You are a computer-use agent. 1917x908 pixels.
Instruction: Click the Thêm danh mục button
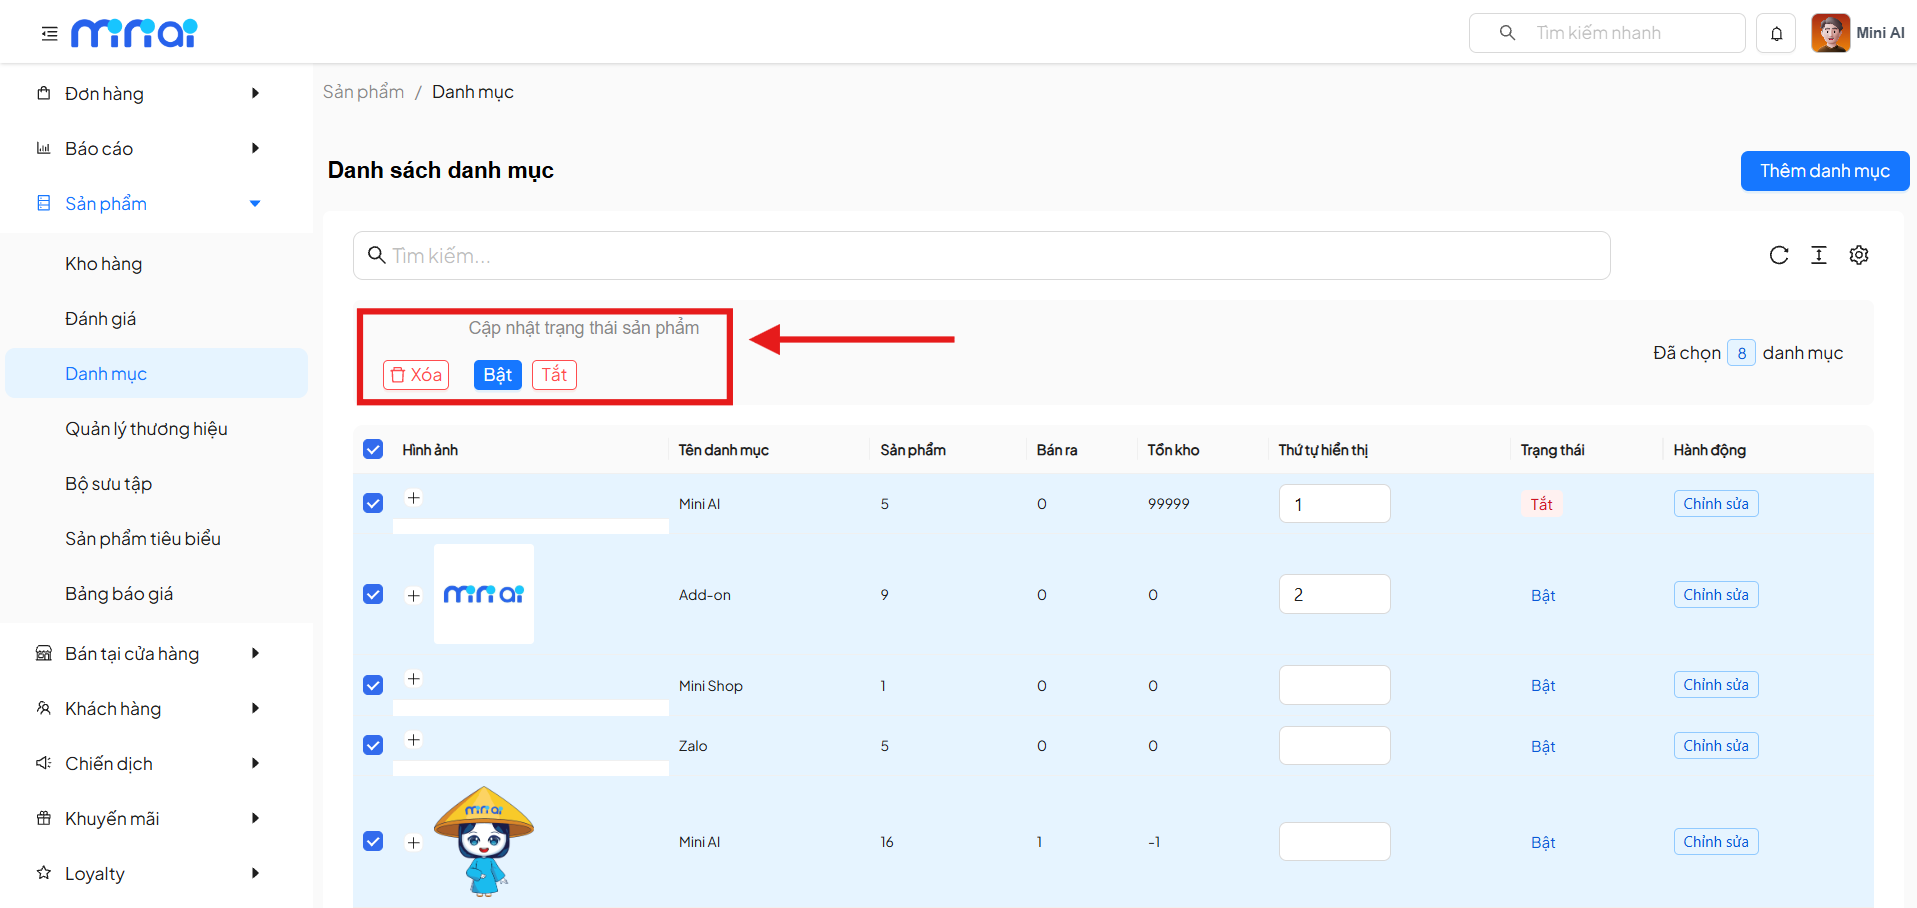click(1824, 171)
